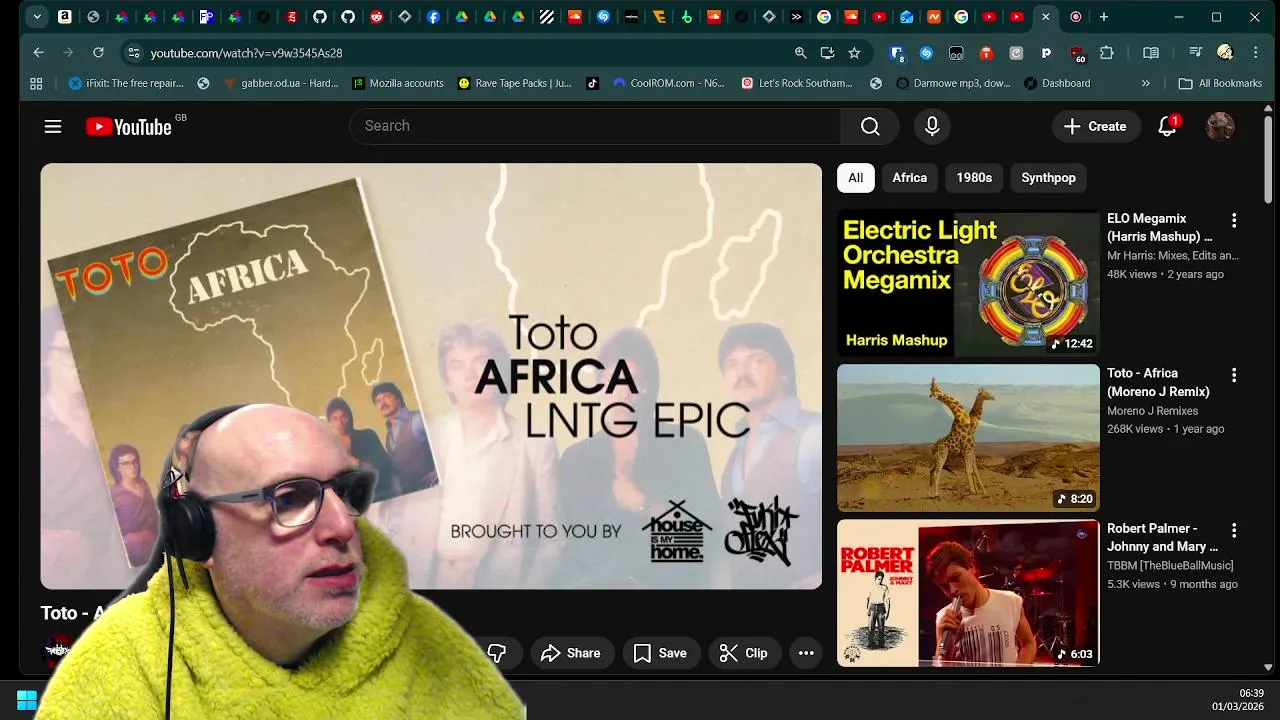
Task: Open media controls icon in Chrome toolbar
Action: coord(1195,53)
